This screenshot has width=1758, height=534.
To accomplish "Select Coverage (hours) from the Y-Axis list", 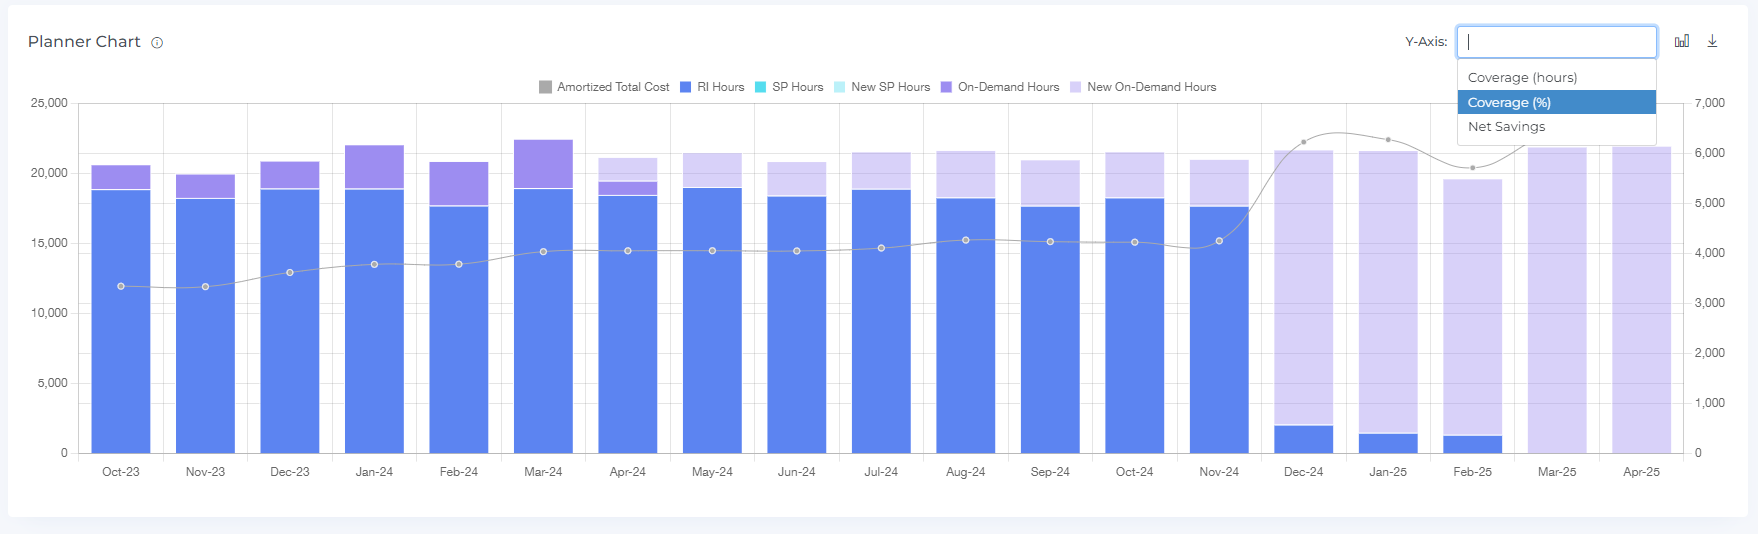I will (x=1522, y=78).
